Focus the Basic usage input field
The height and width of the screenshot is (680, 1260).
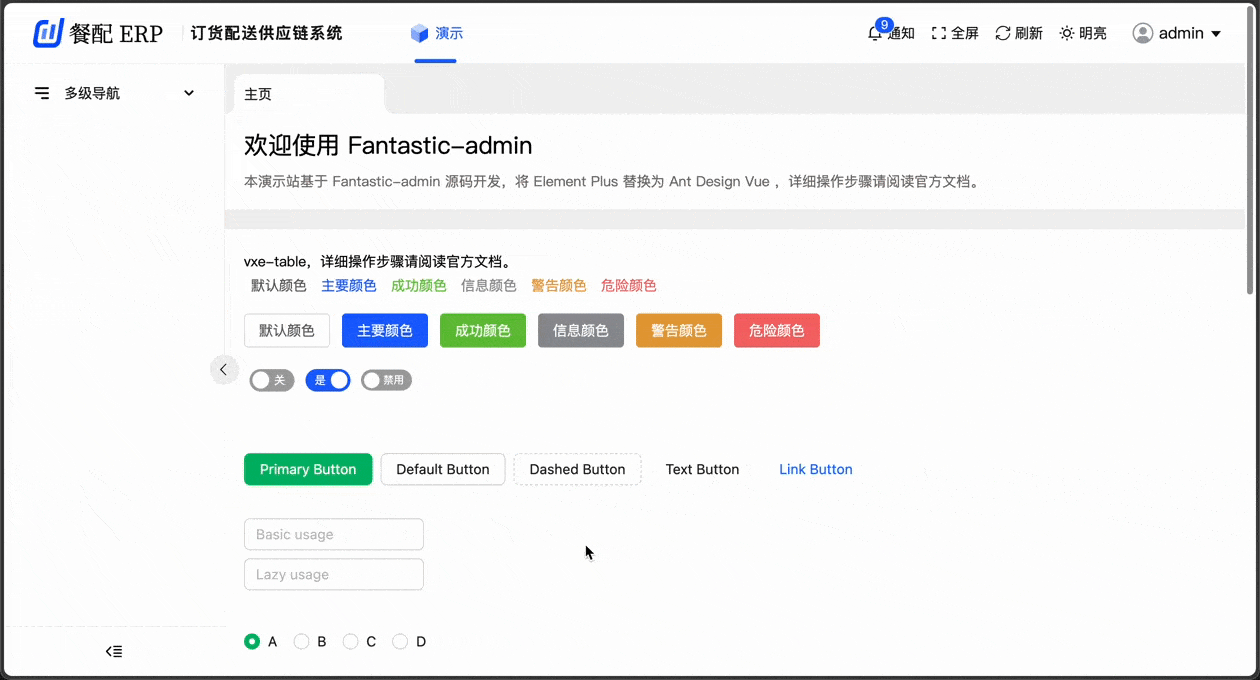pos(333,534)
